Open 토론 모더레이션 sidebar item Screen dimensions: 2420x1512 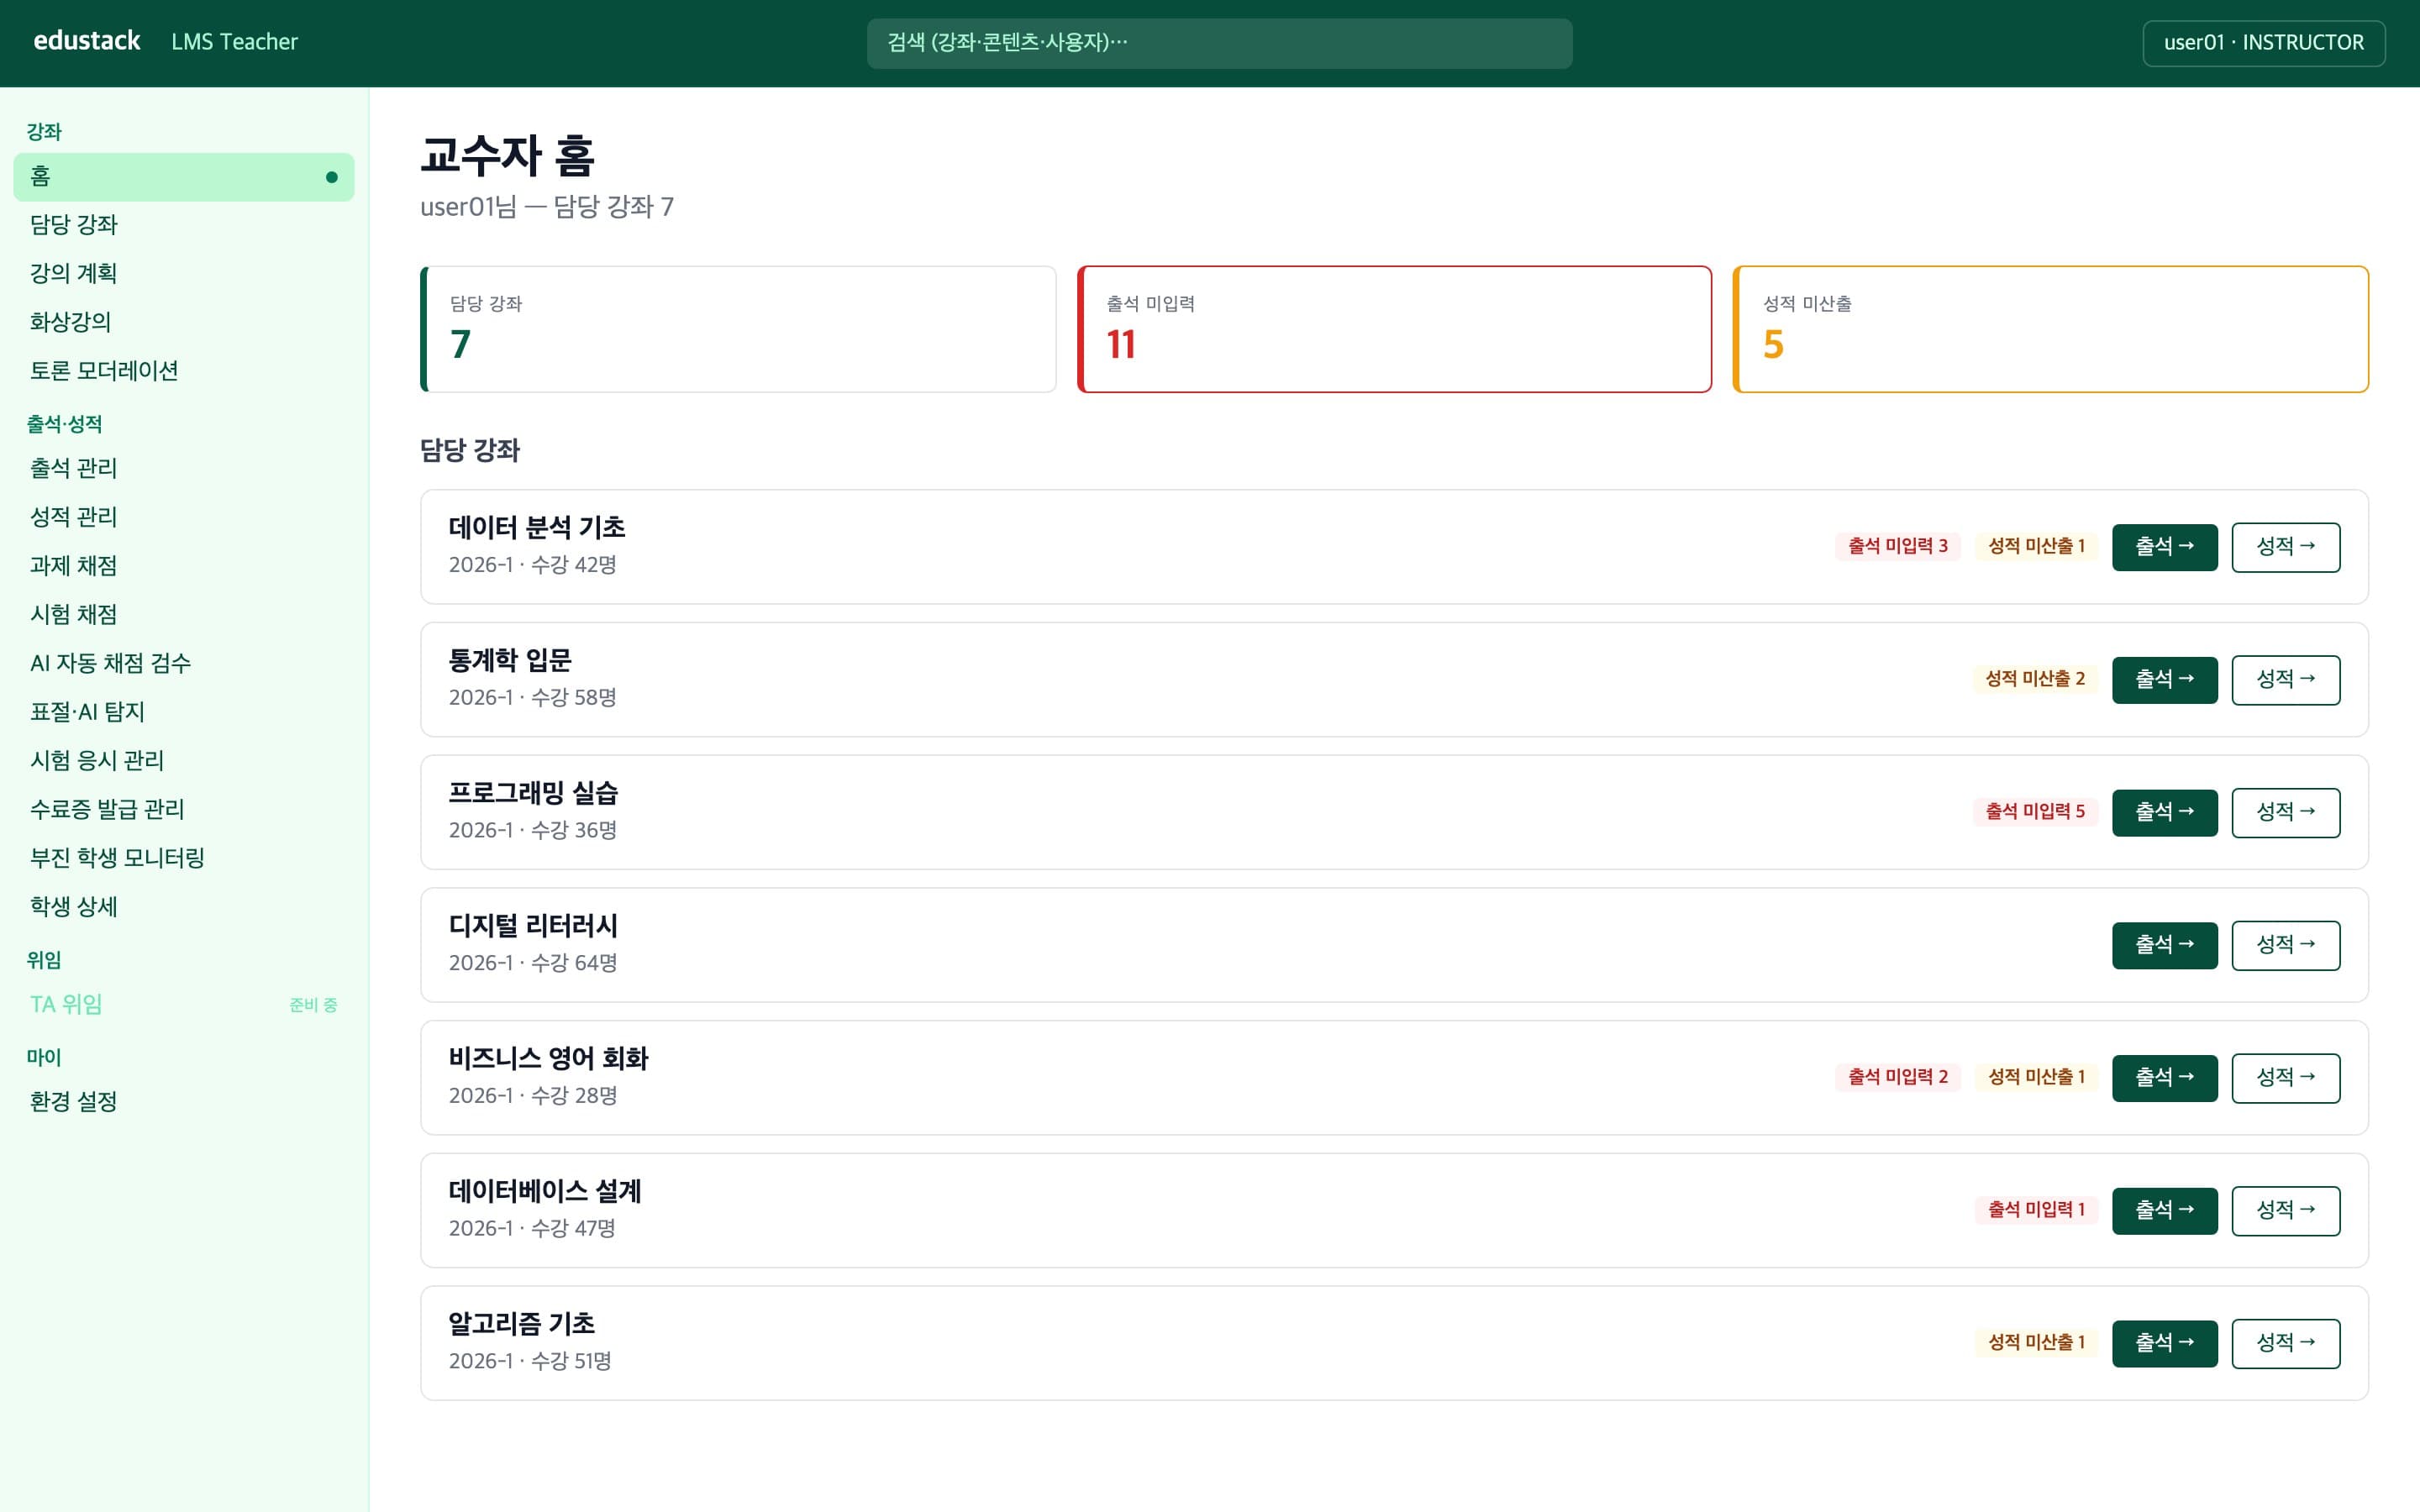pos(184,371)
